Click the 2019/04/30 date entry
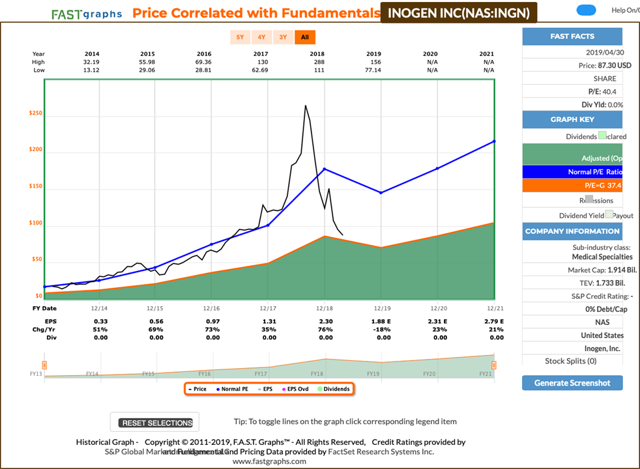Image resolution: width=640 pixels, height=469 pixels. (x=605, y=52)
